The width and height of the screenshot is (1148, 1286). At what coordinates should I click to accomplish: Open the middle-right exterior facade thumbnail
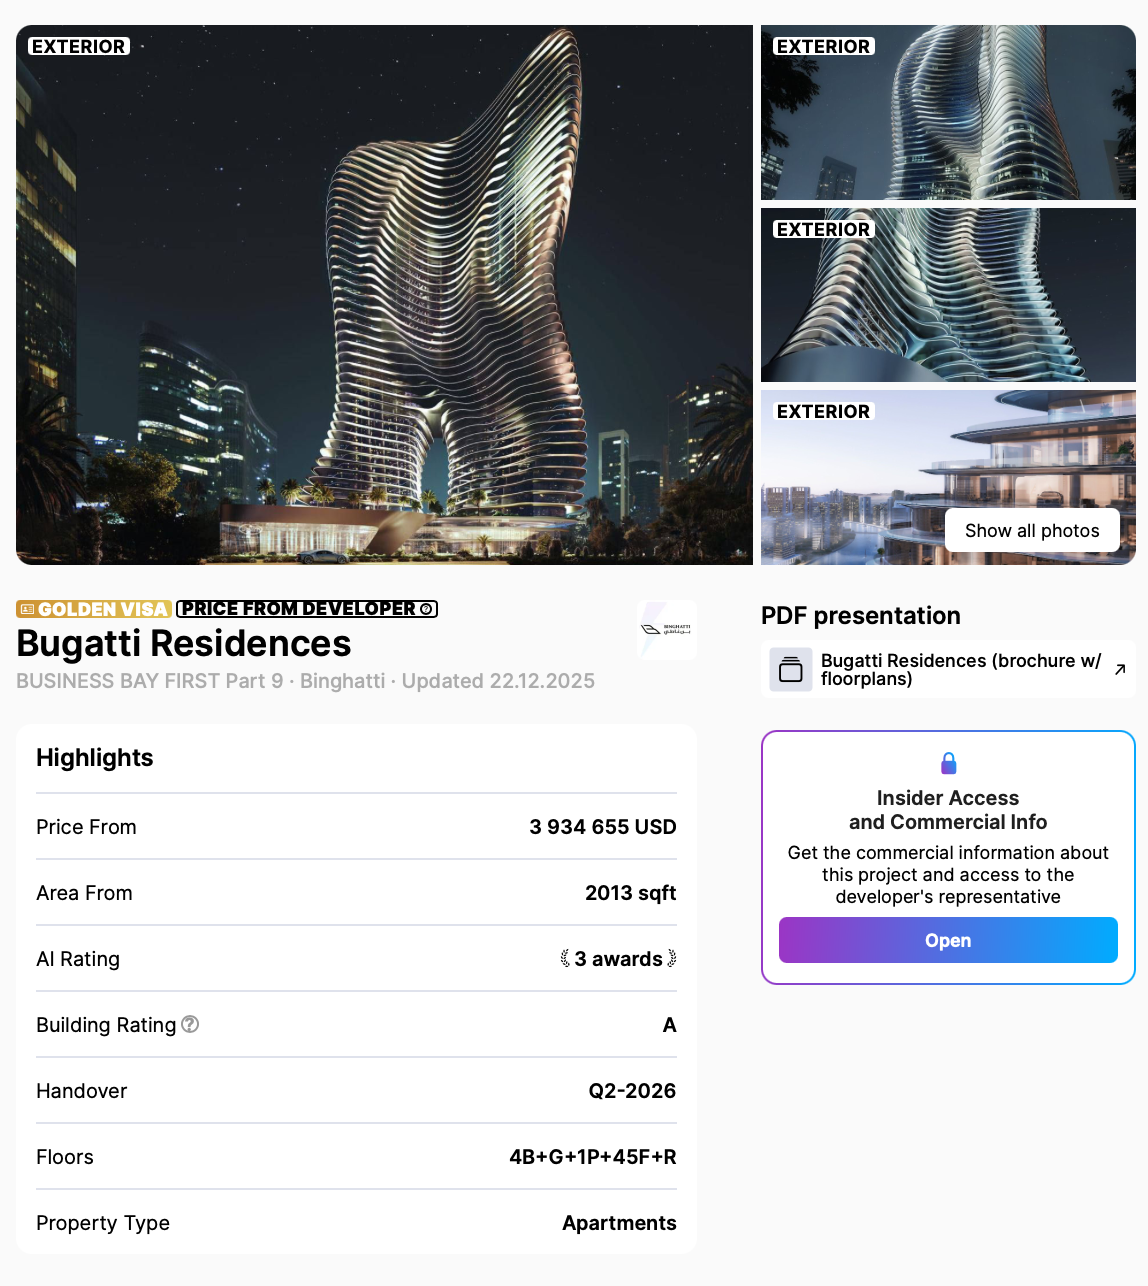click(948, 295)
